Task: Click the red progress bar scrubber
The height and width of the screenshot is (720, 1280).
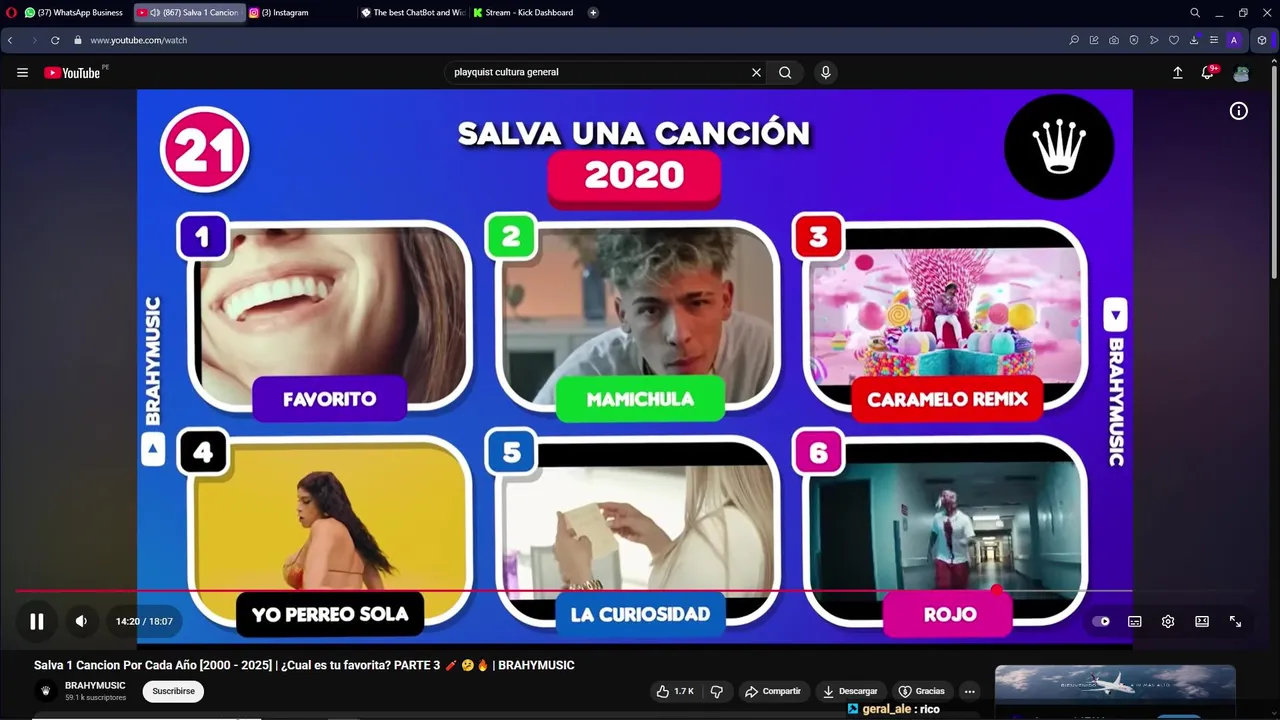Action: pos(996,590)
